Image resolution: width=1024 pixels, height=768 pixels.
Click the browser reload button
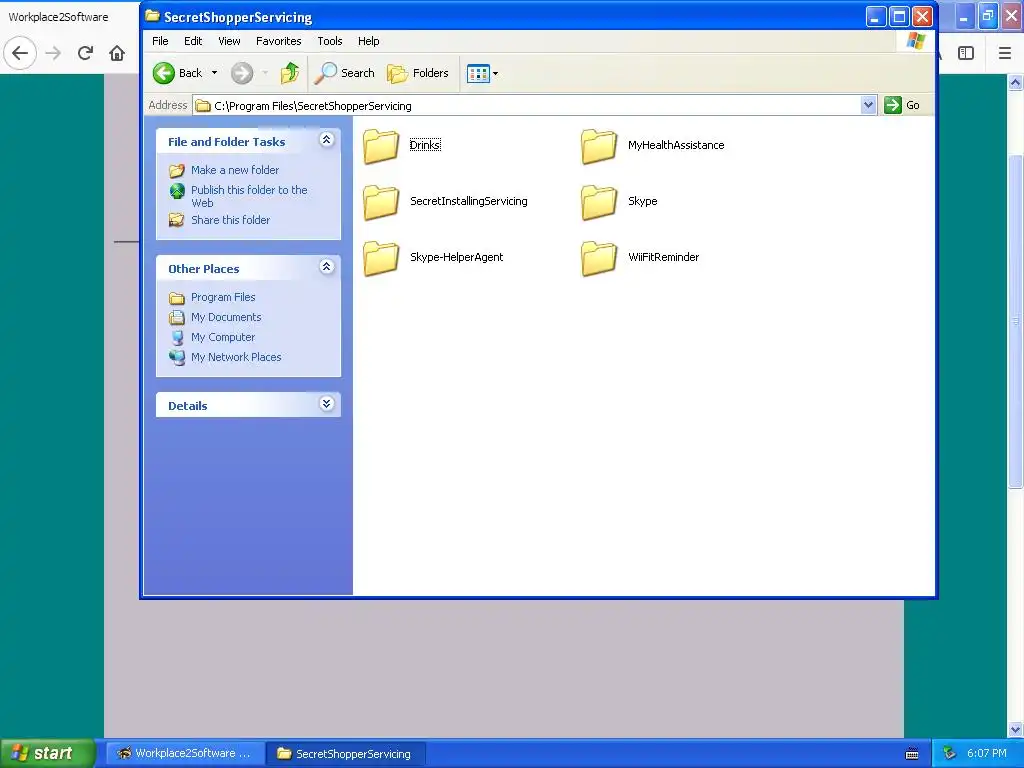click(x=85, y=53)
